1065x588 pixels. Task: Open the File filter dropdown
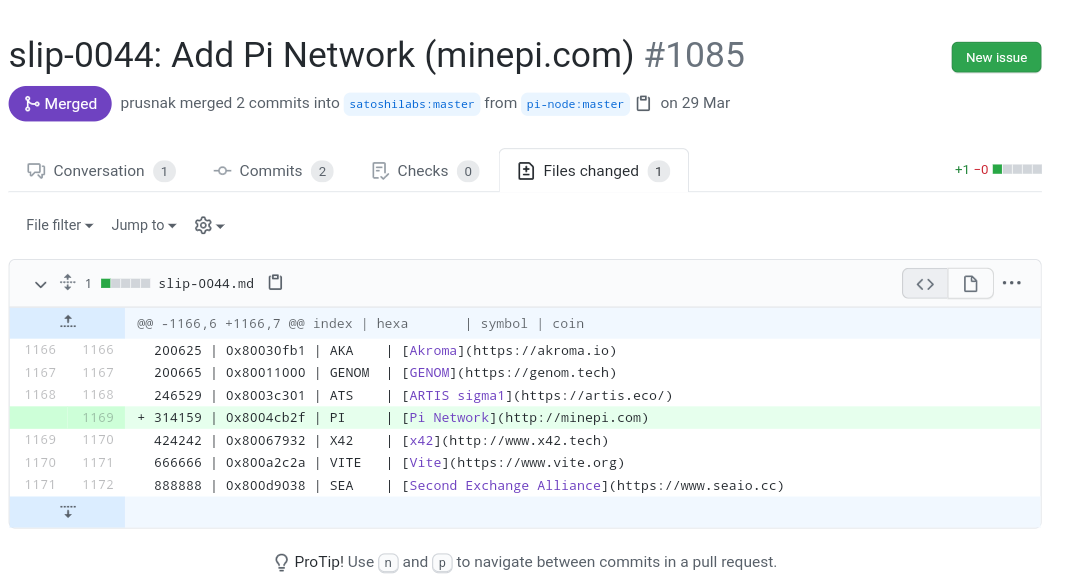59,225
